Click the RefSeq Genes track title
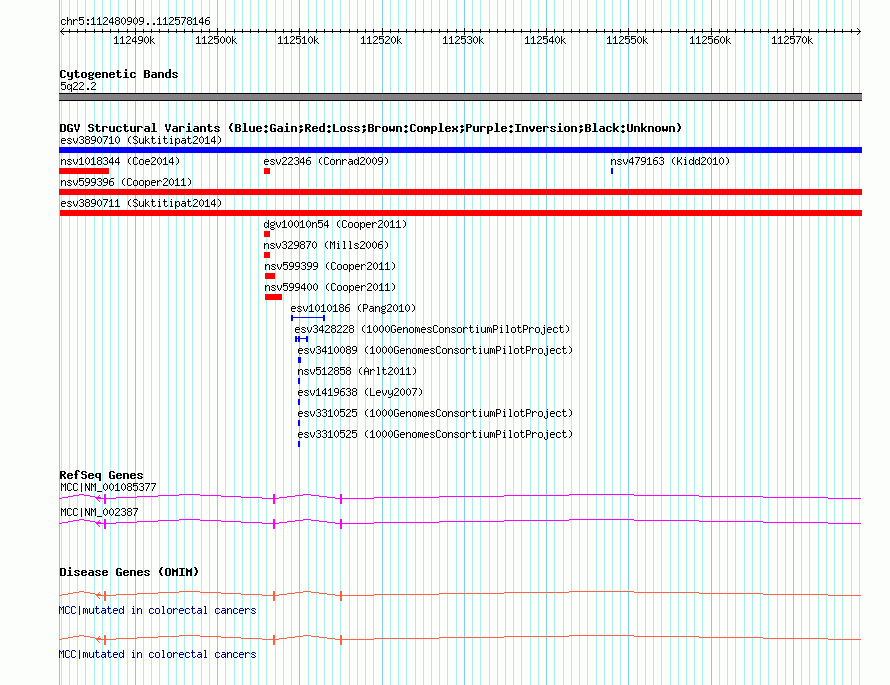890x685 pixels. [101, 475]
